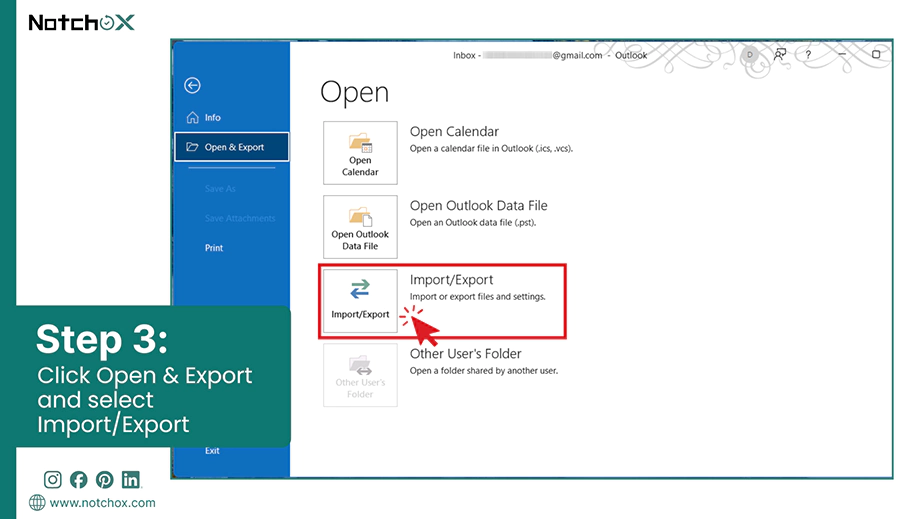922x519 pixels.
Task: Minimize the Outlook window
Action: [842, 54]
